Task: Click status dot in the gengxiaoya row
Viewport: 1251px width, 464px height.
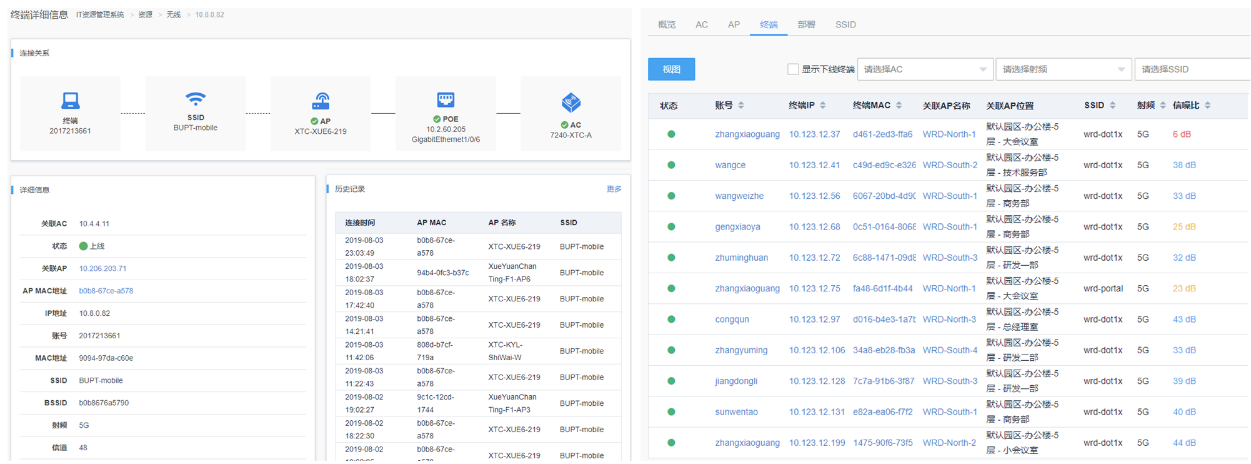Action: [x=671, y=227]
